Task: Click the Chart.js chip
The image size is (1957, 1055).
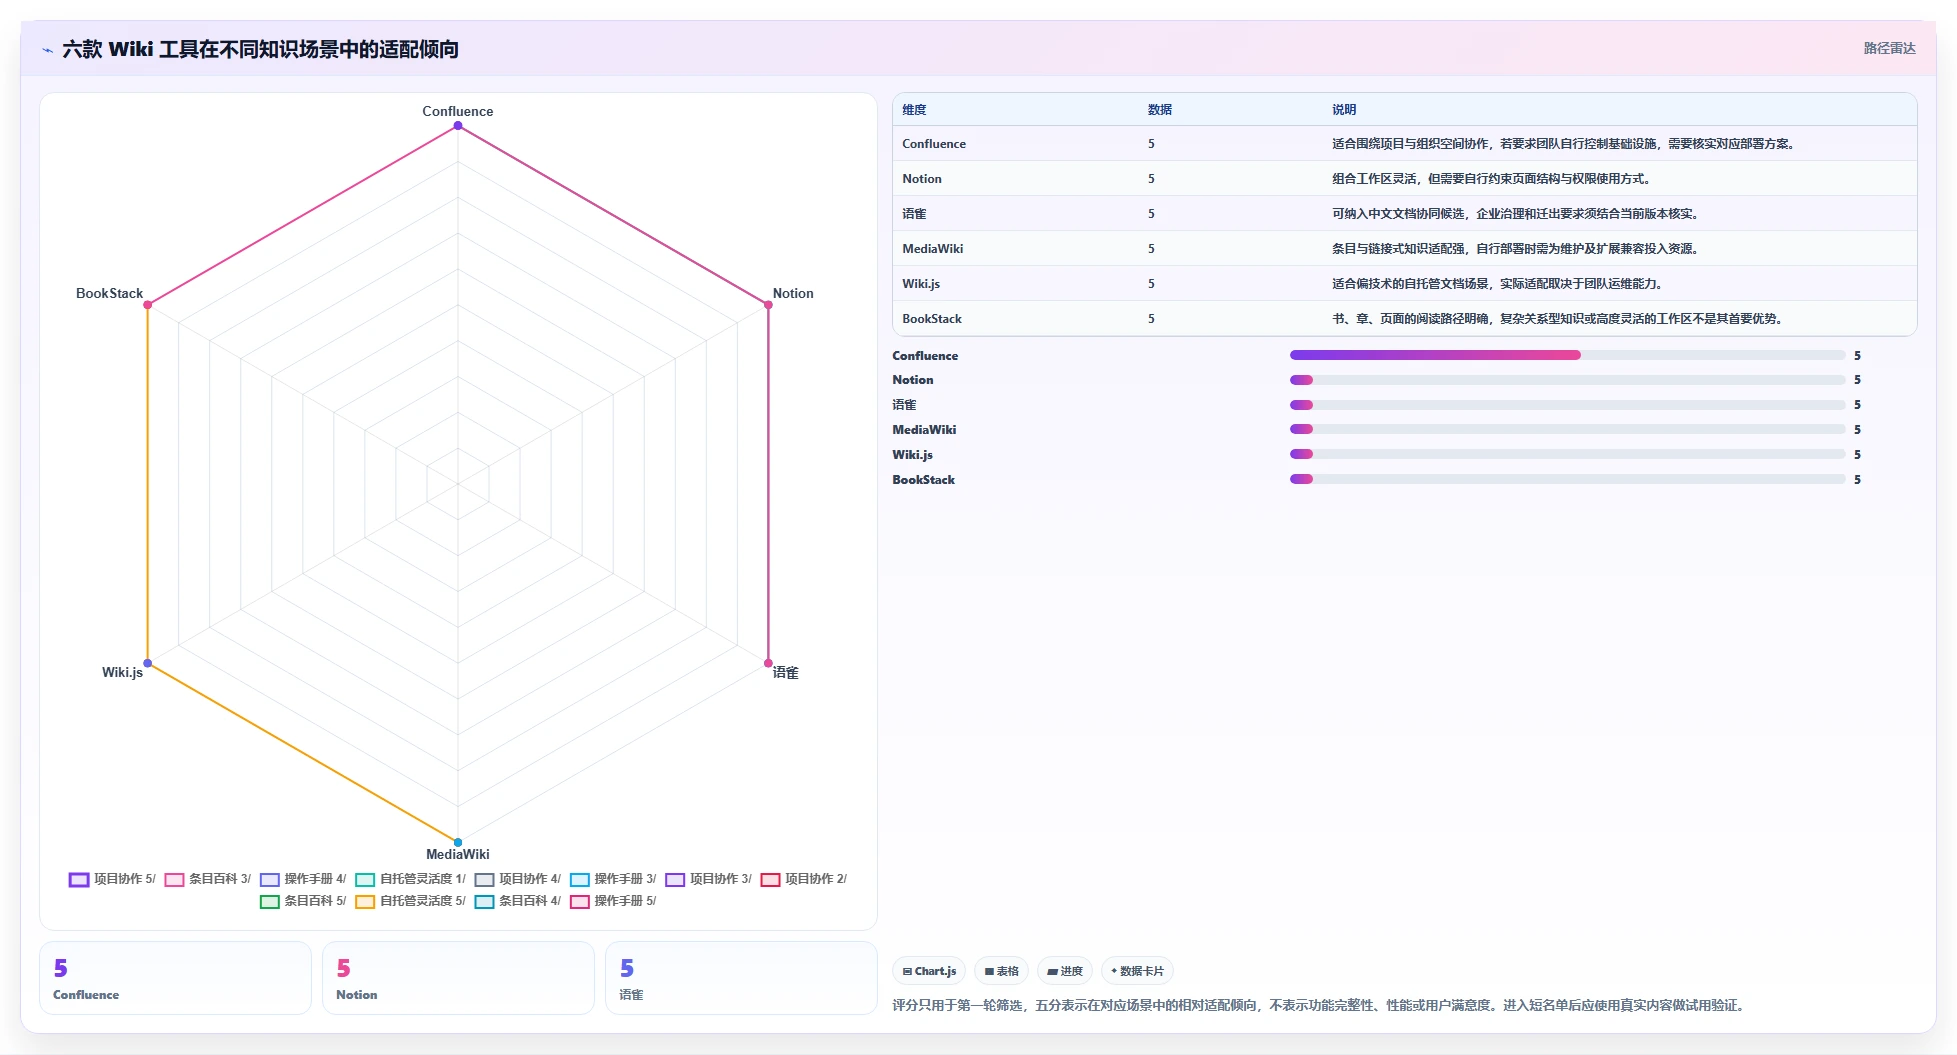Action: 929,971
